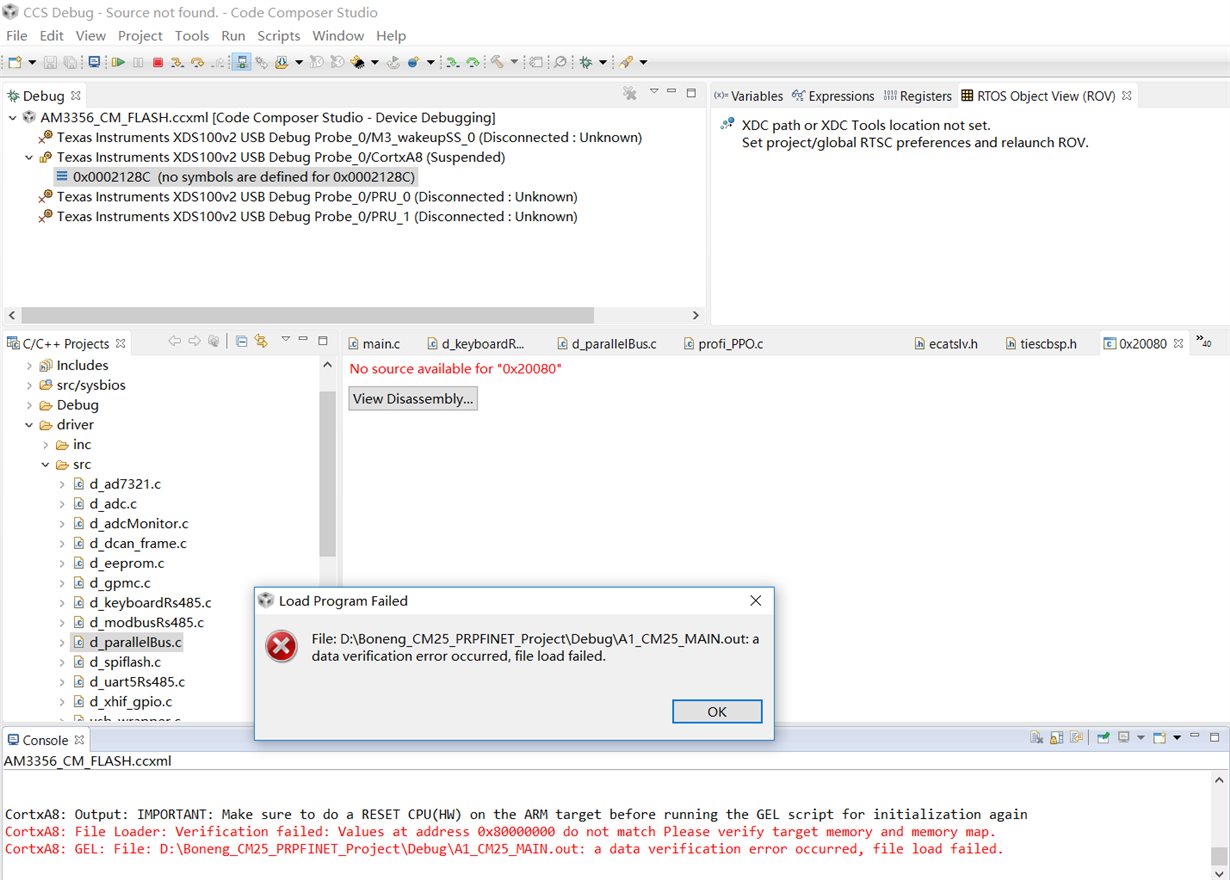Click Clear Console icon in Console panel
The image size is (1230, 880).
point(1036,738)
